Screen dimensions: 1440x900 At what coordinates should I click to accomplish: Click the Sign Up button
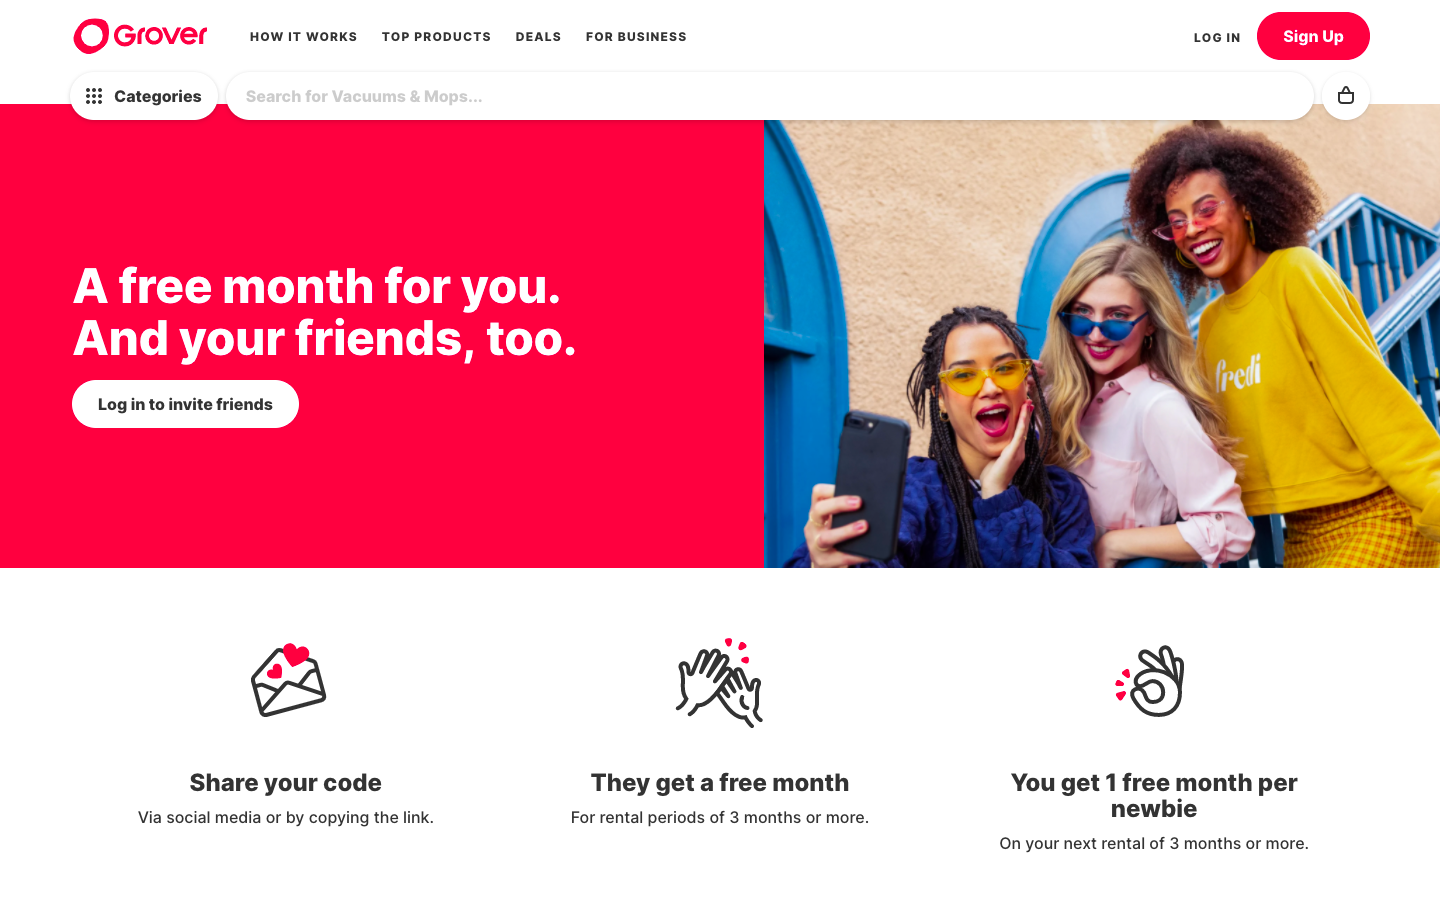1313,36
